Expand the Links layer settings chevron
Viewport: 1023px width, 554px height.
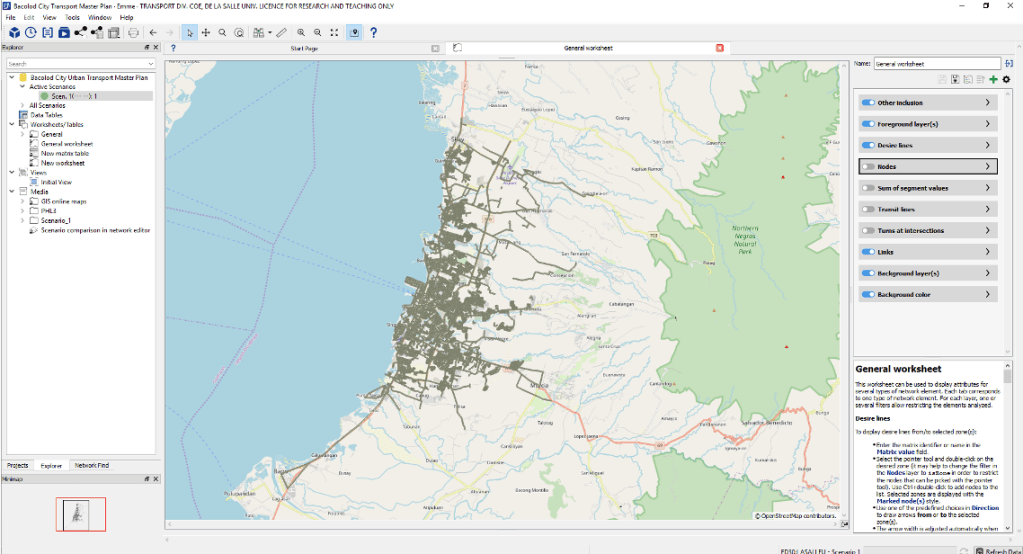click(988, 252)
